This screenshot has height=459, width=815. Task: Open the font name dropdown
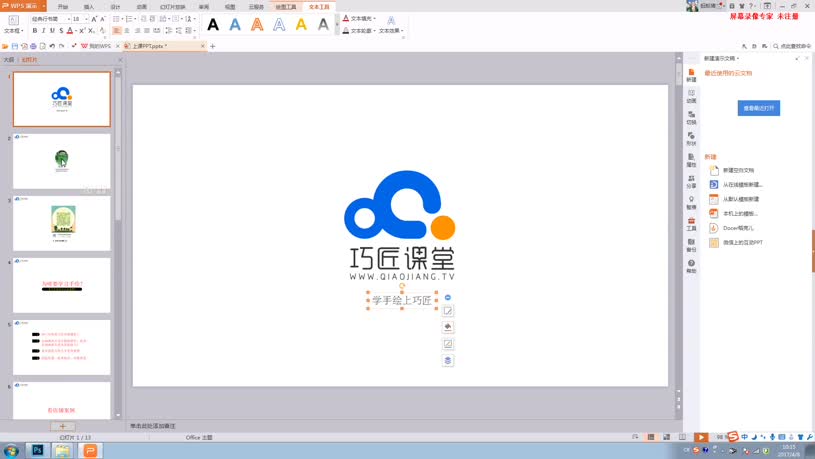68,19
